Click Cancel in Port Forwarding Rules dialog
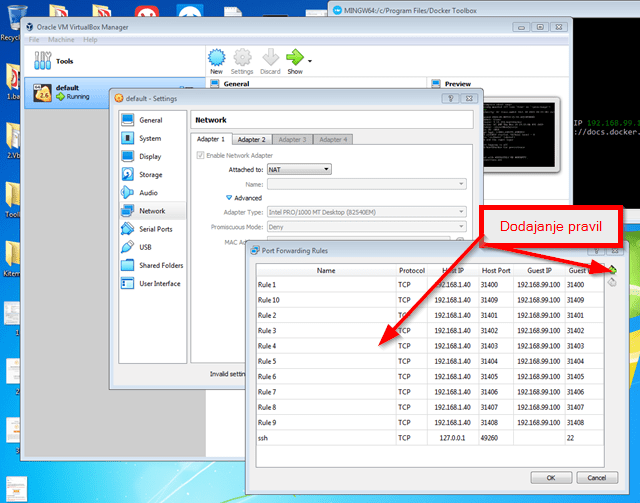 (x=597, y=477)
